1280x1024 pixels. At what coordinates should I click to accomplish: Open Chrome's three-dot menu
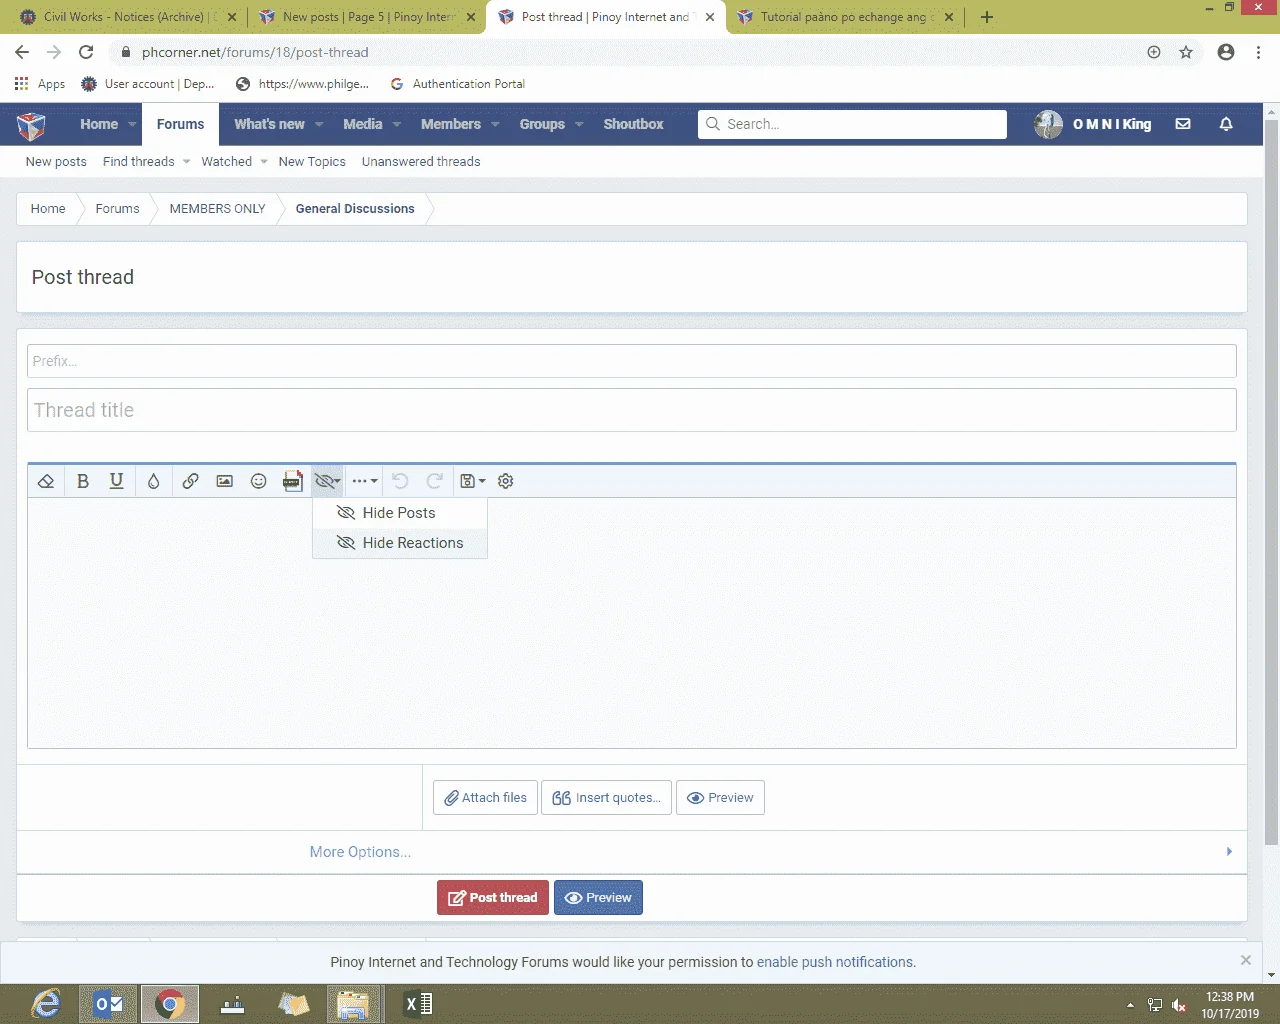[x=1258, y=52]
